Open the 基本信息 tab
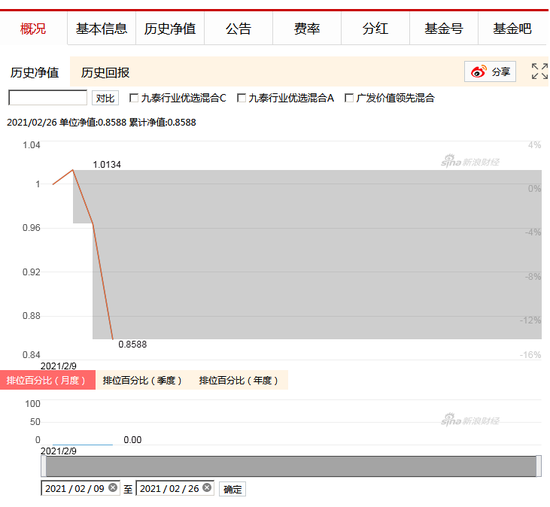The width and height of the screenshot is (550, 507). [101, 28]
